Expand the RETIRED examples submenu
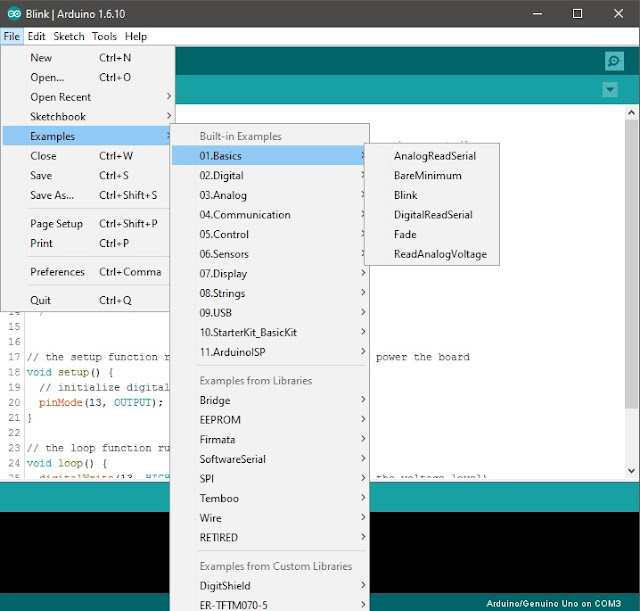Screen dimensions: 640x611 pos(269,537)
